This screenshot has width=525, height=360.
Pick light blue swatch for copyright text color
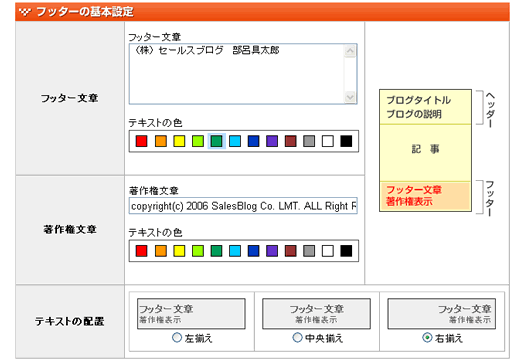pyautogui.click(x=235, y=250)
